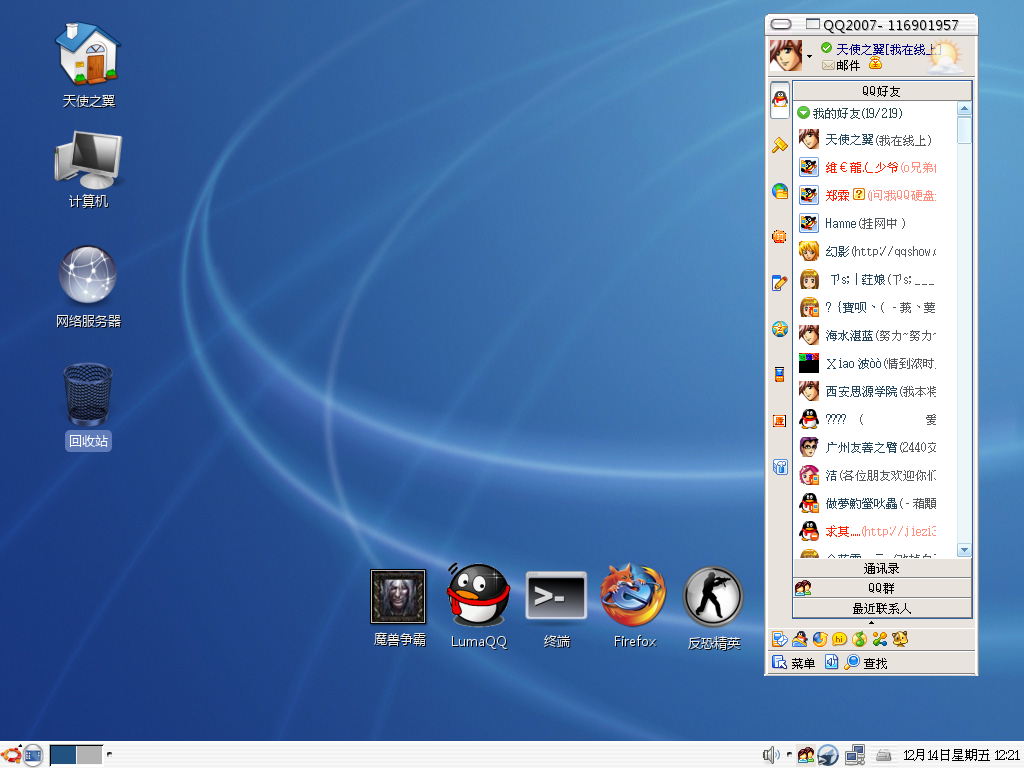The image size is (1024, 768).
Task: Expand the small toolbar arrow above bottom icons
Action: pos(871,622)
